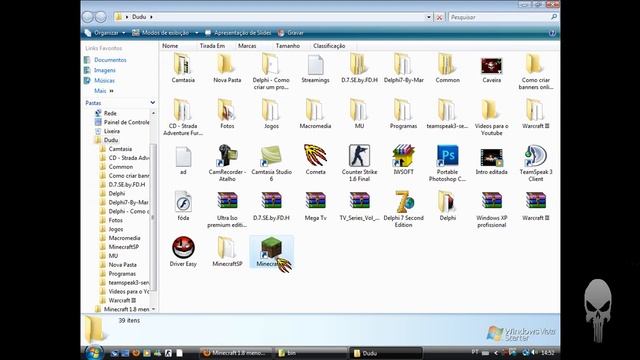Launch the Cometa icon
The height and width of the screenshot is (360, 640).
click(x=315, y=156)
